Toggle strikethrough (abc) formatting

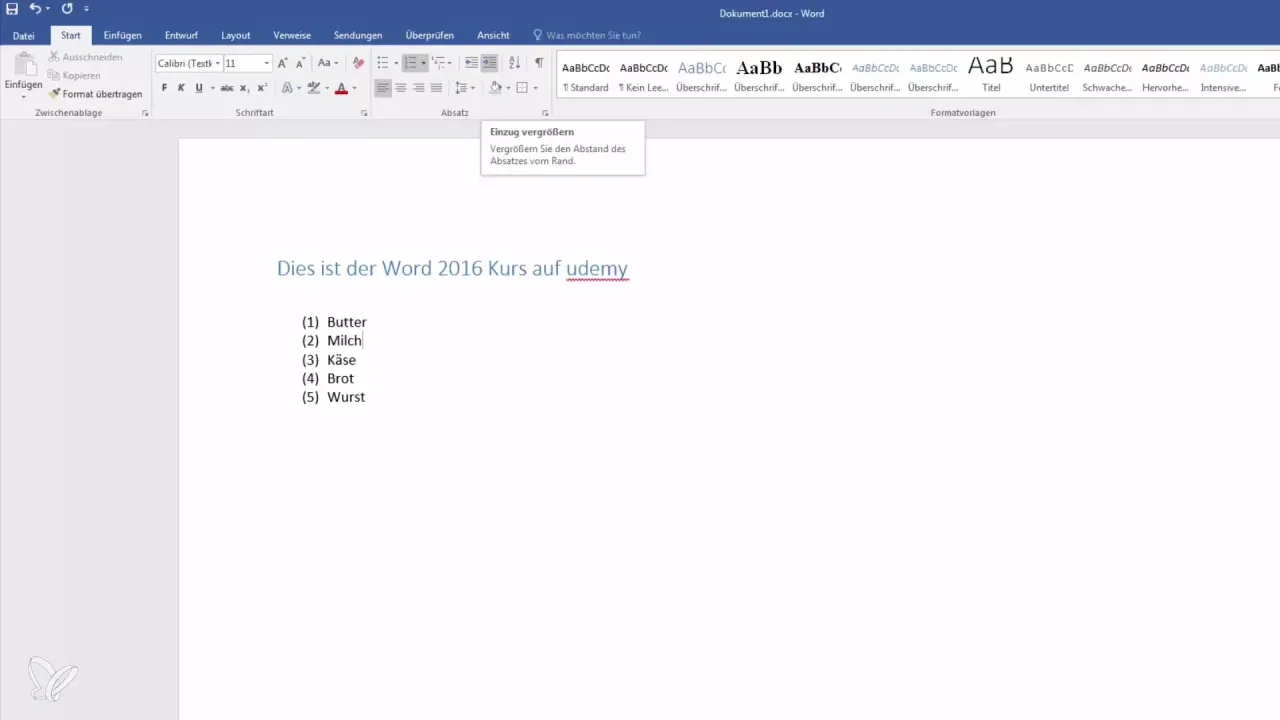tap(227, 88)
